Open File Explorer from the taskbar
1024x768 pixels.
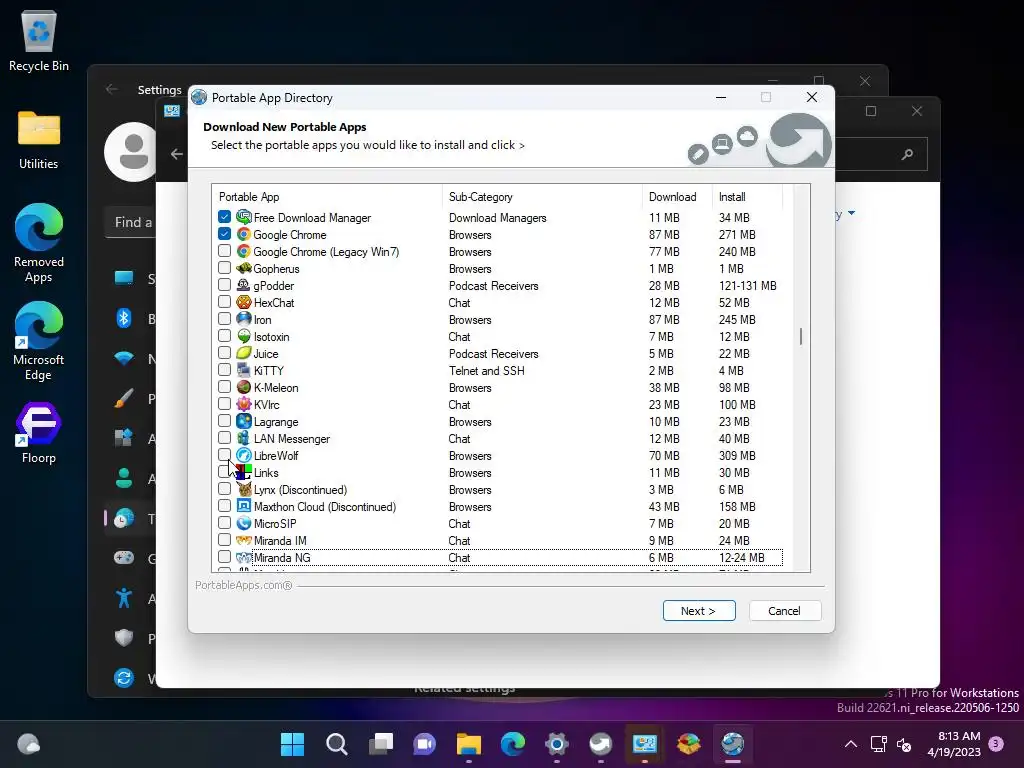468,744
